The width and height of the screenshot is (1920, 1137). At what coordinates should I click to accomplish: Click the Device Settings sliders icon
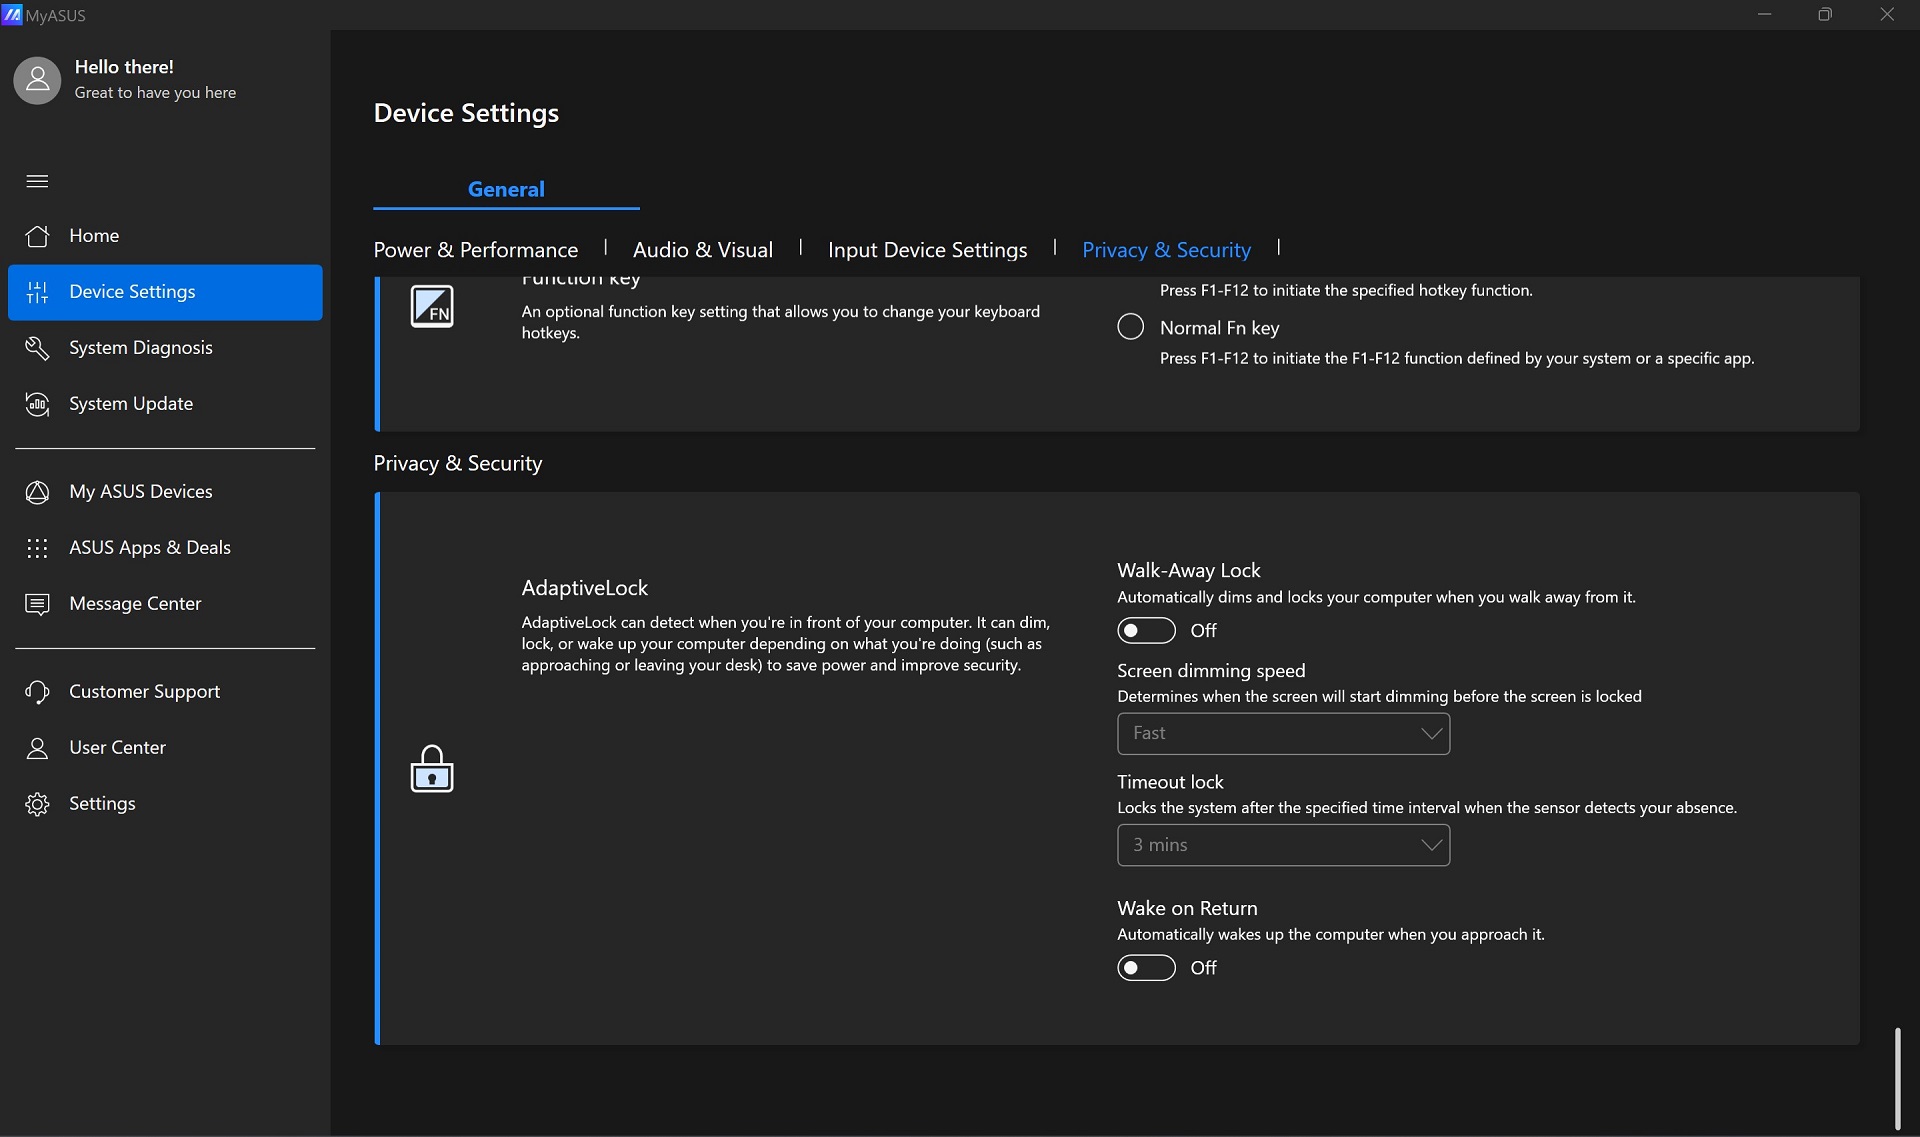point(37,292)
